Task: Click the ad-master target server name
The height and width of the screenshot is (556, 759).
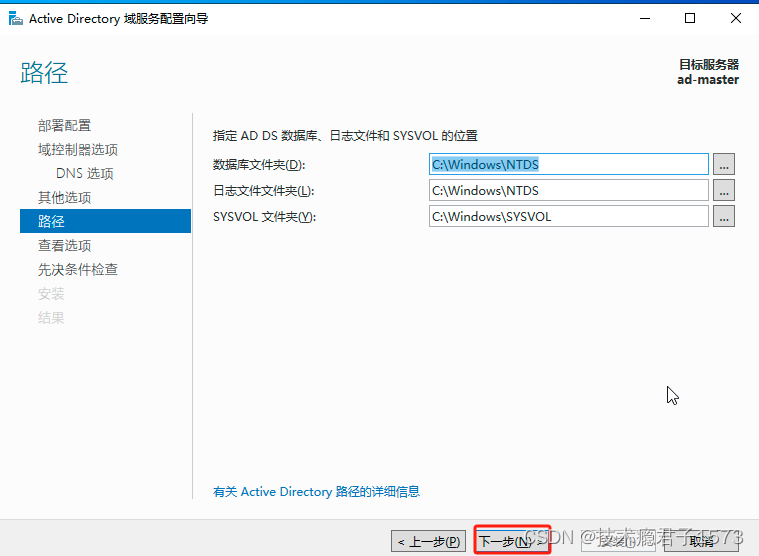Action: [708, 80]
